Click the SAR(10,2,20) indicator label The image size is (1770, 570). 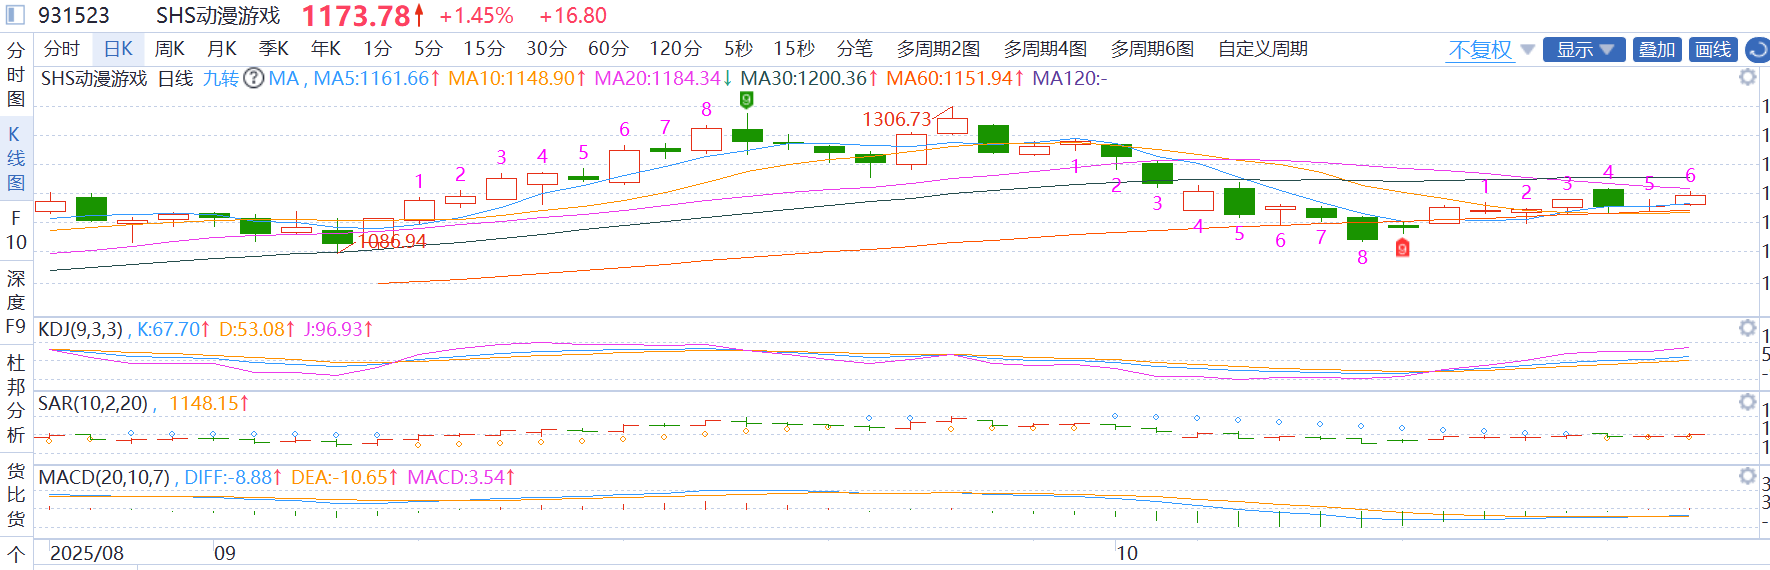tap(93, 403)
